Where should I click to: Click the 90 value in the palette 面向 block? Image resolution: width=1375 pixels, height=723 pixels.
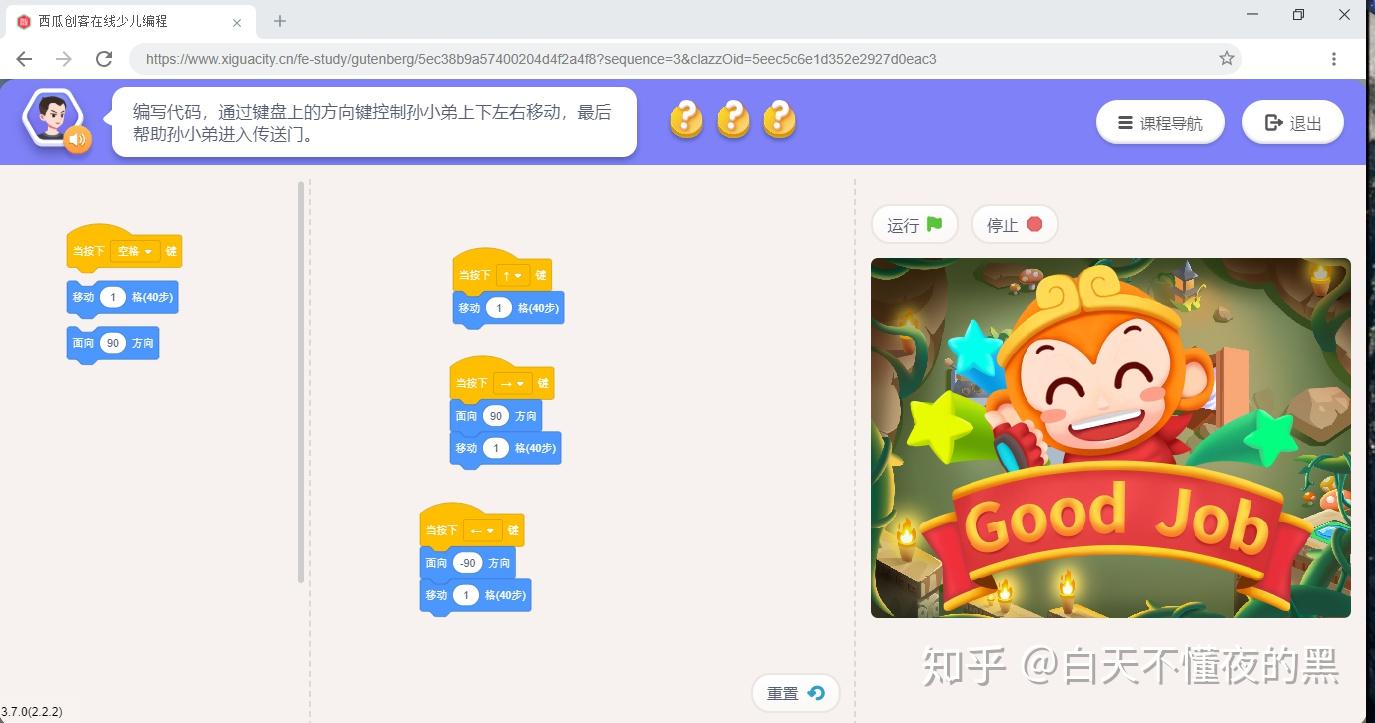[x=113, y=343]
